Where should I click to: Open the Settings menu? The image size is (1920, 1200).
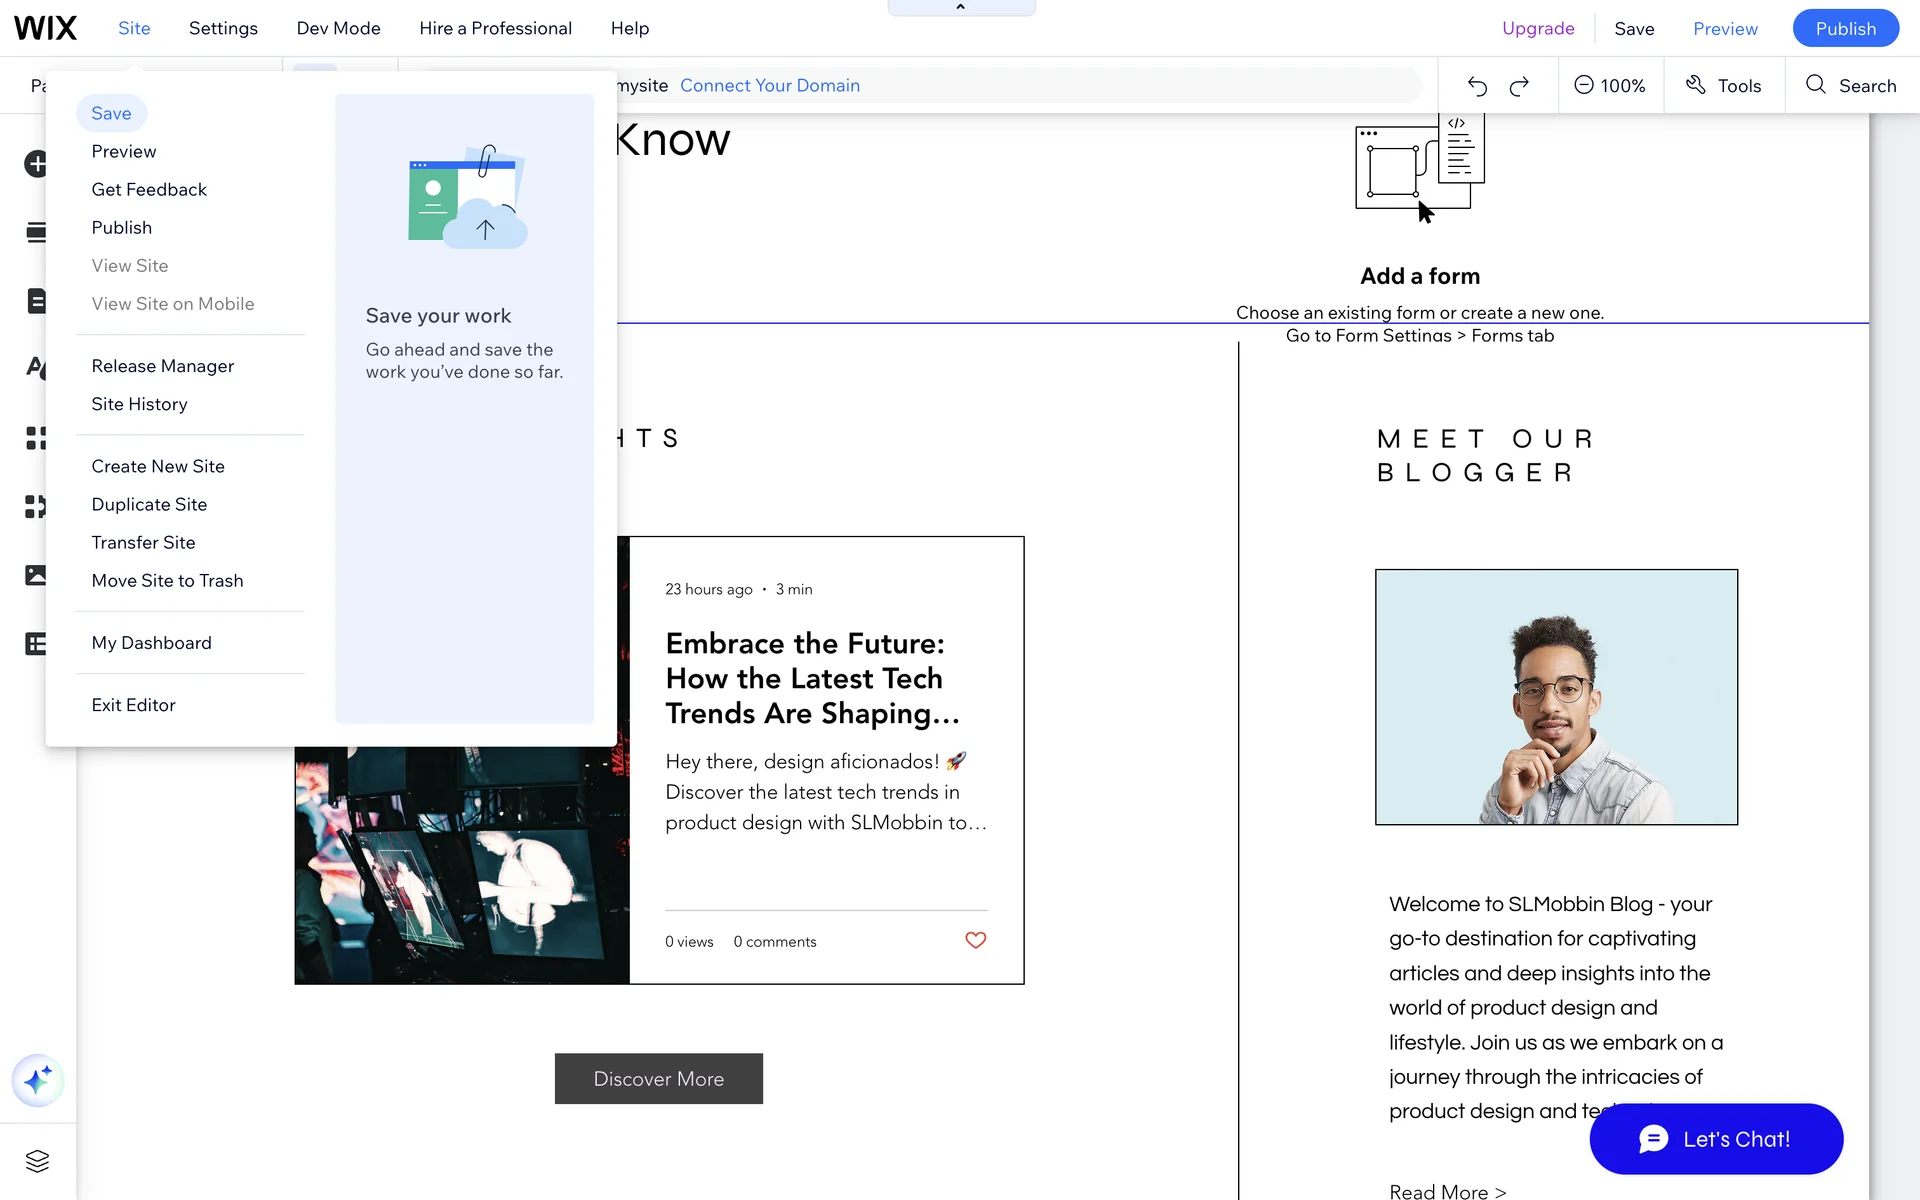point(223,28)
